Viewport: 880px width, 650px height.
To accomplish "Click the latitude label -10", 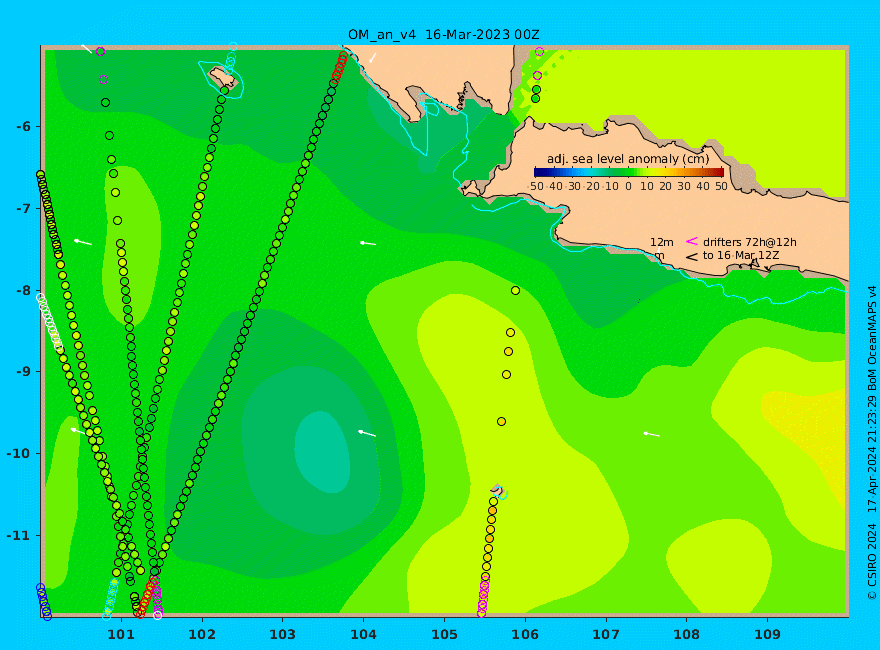I will (x=20, y=454).
